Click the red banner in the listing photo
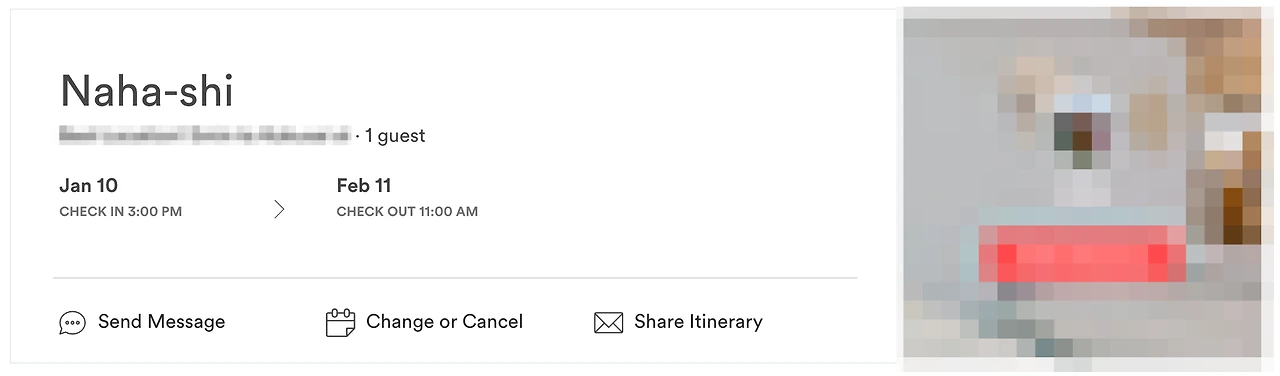 (x=1082, y=256)
